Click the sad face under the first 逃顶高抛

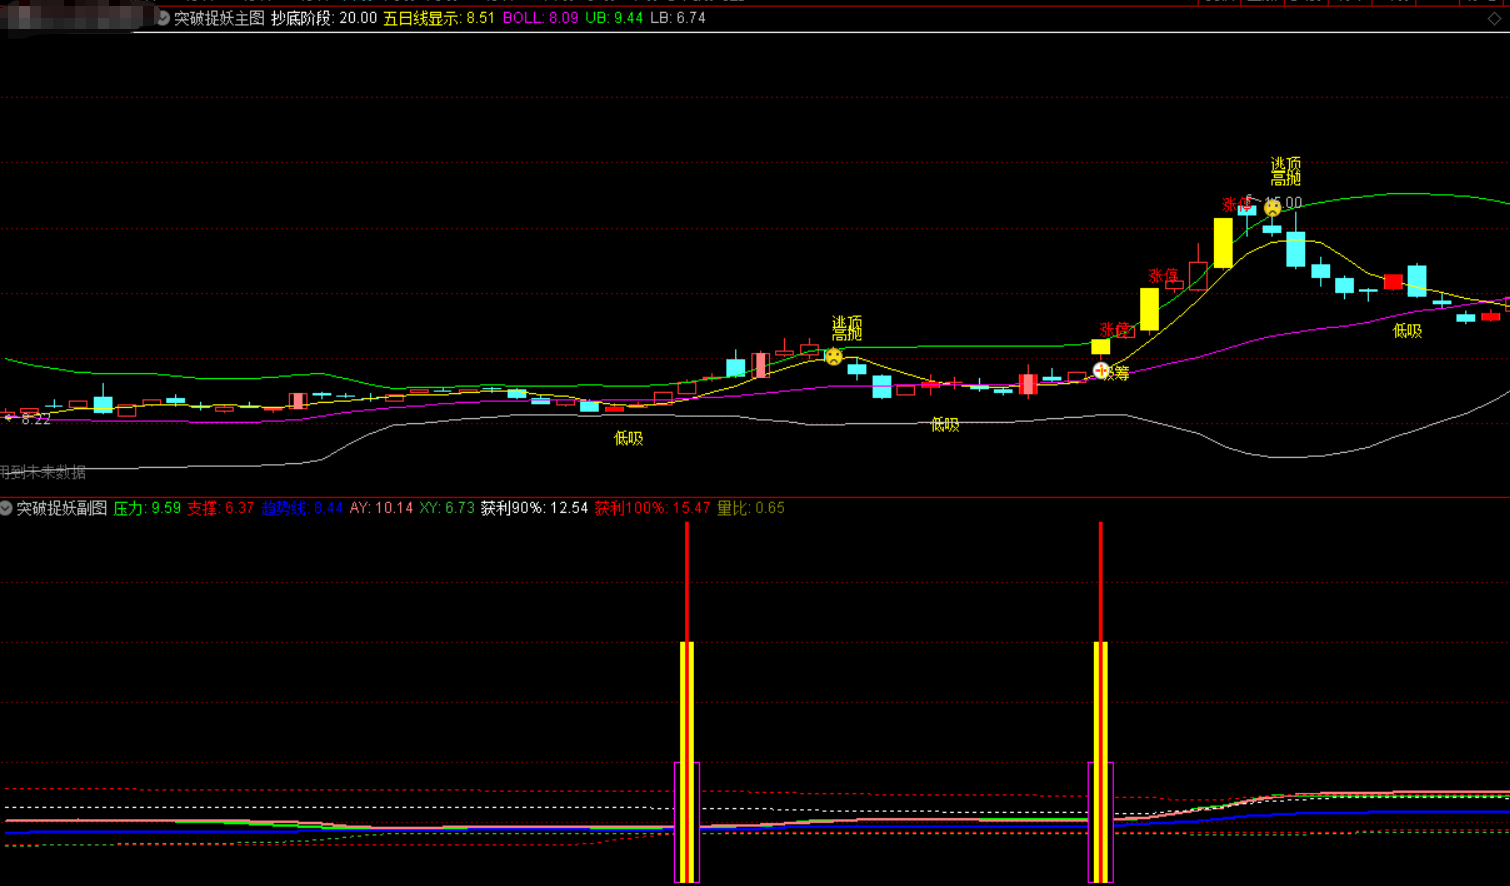pyautogui.click(x=833, y=356)
